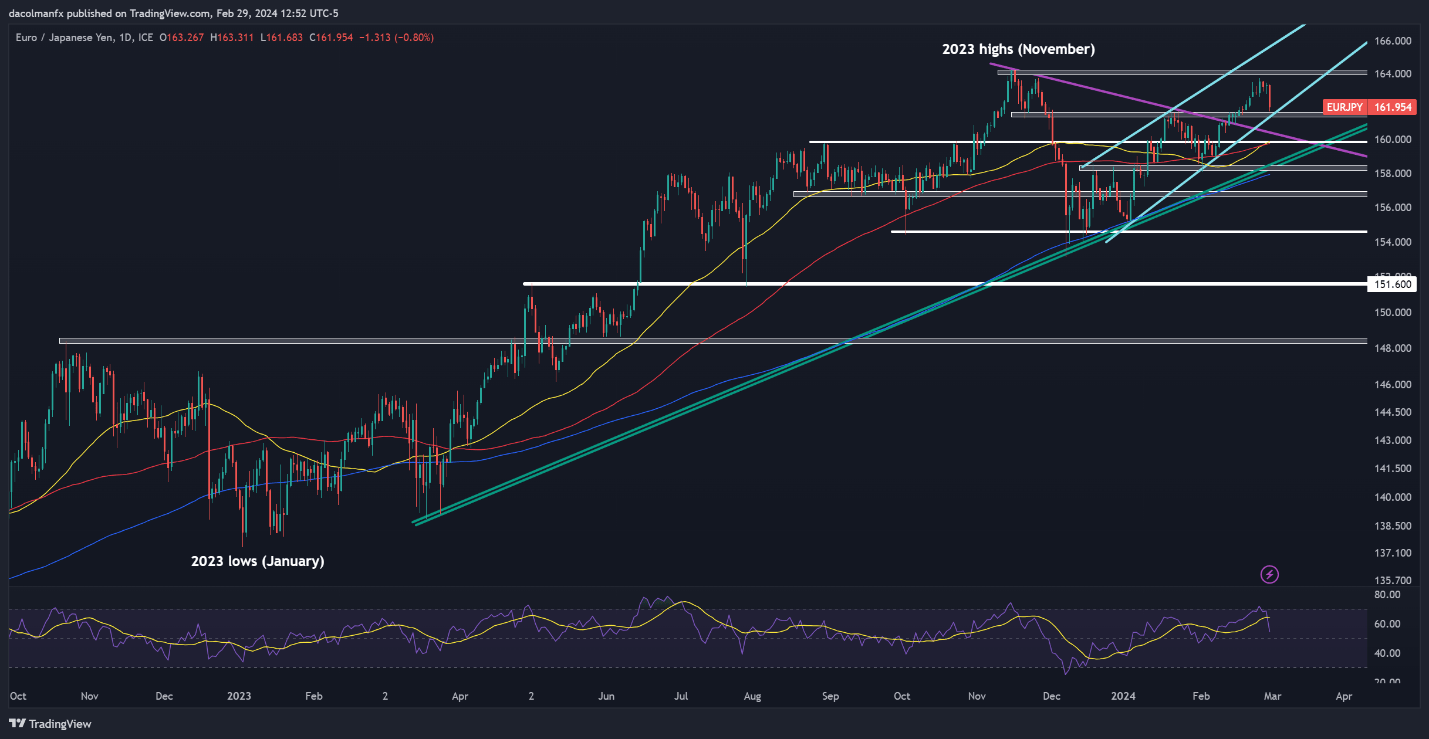The image size is (1429, 739).
Task: Click the red EURJPY price label
Action: click(x=1345, y=106)
